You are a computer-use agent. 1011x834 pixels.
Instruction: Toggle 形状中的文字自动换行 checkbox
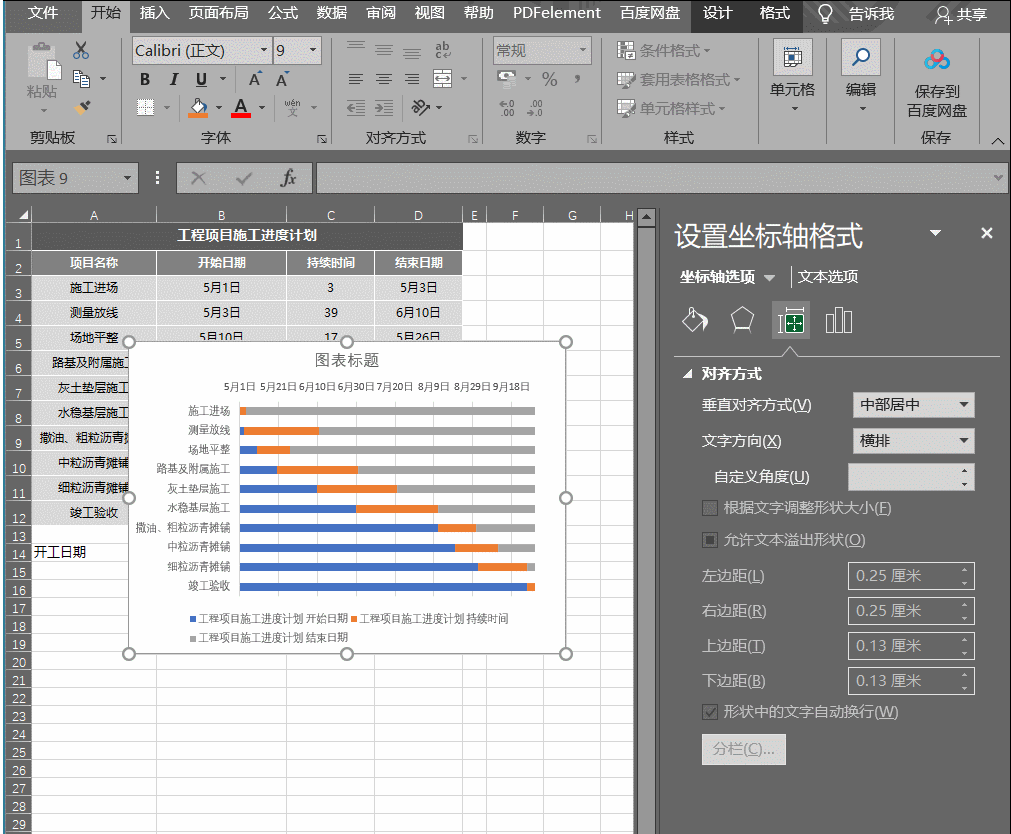(709, 712)
